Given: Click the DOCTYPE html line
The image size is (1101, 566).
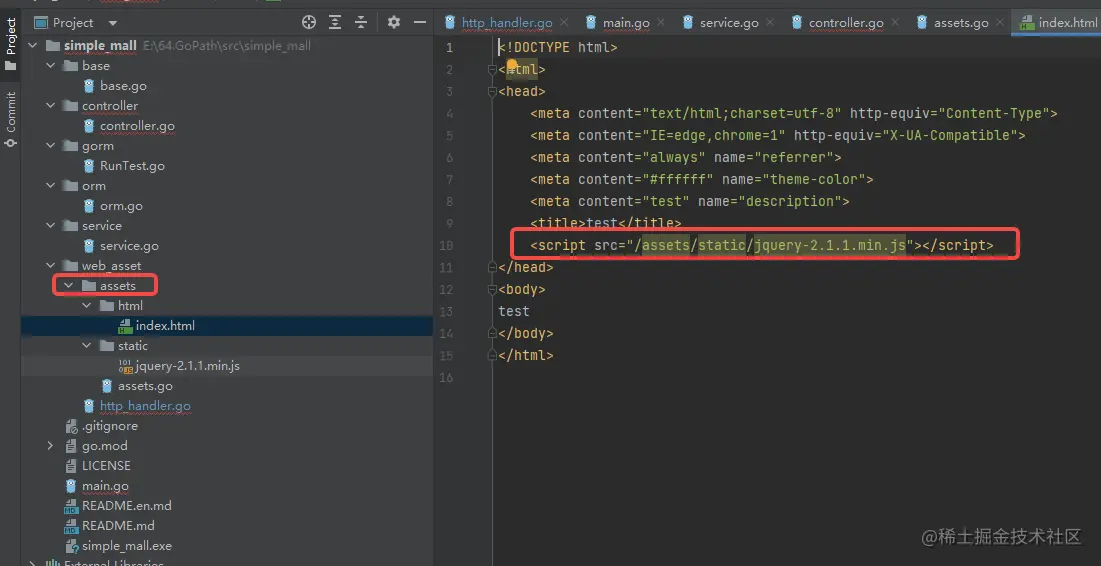Looking at the screenshot, I should click(x=558, y=48).
